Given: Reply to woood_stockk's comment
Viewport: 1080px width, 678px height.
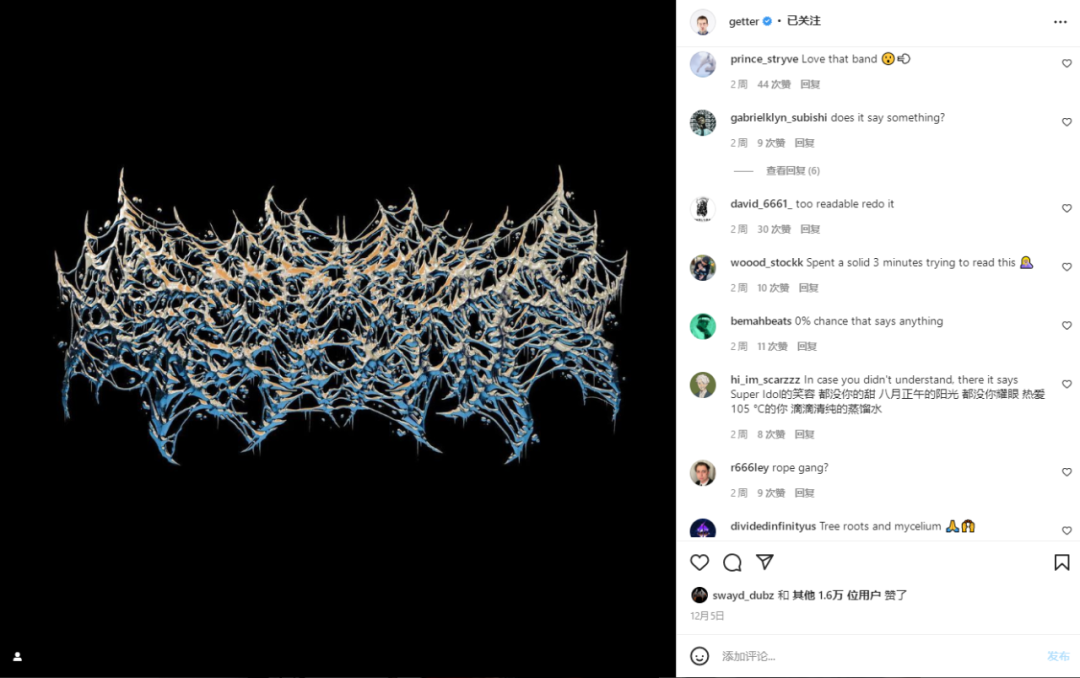Looking at the screenshot, I should coord(808,287).
